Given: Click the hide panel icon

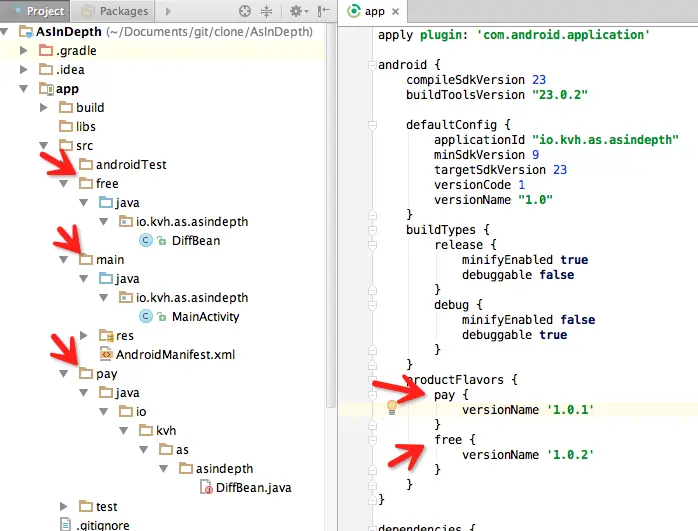Looking at the screenshot, I should point(324,11).
